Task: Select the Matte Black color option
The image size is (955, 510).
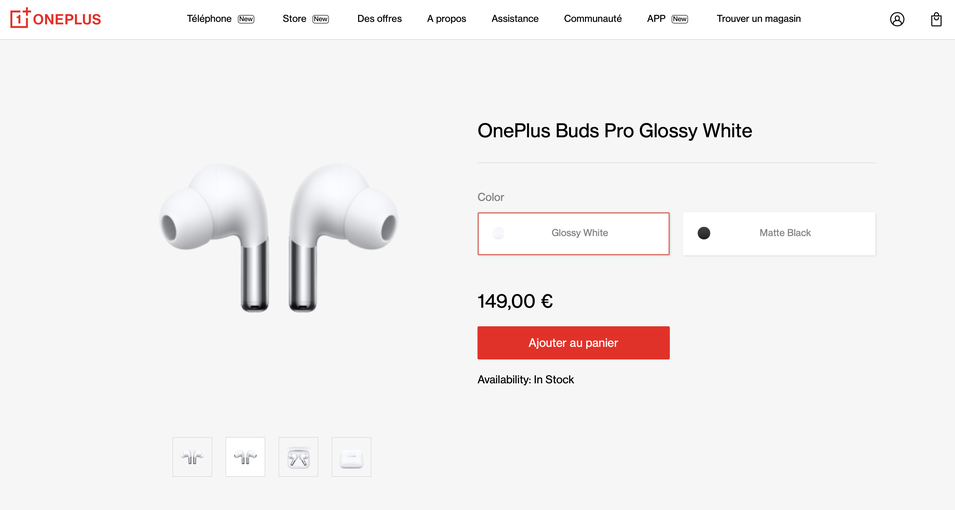Action: pyautogui.click(x=779, y=233)
